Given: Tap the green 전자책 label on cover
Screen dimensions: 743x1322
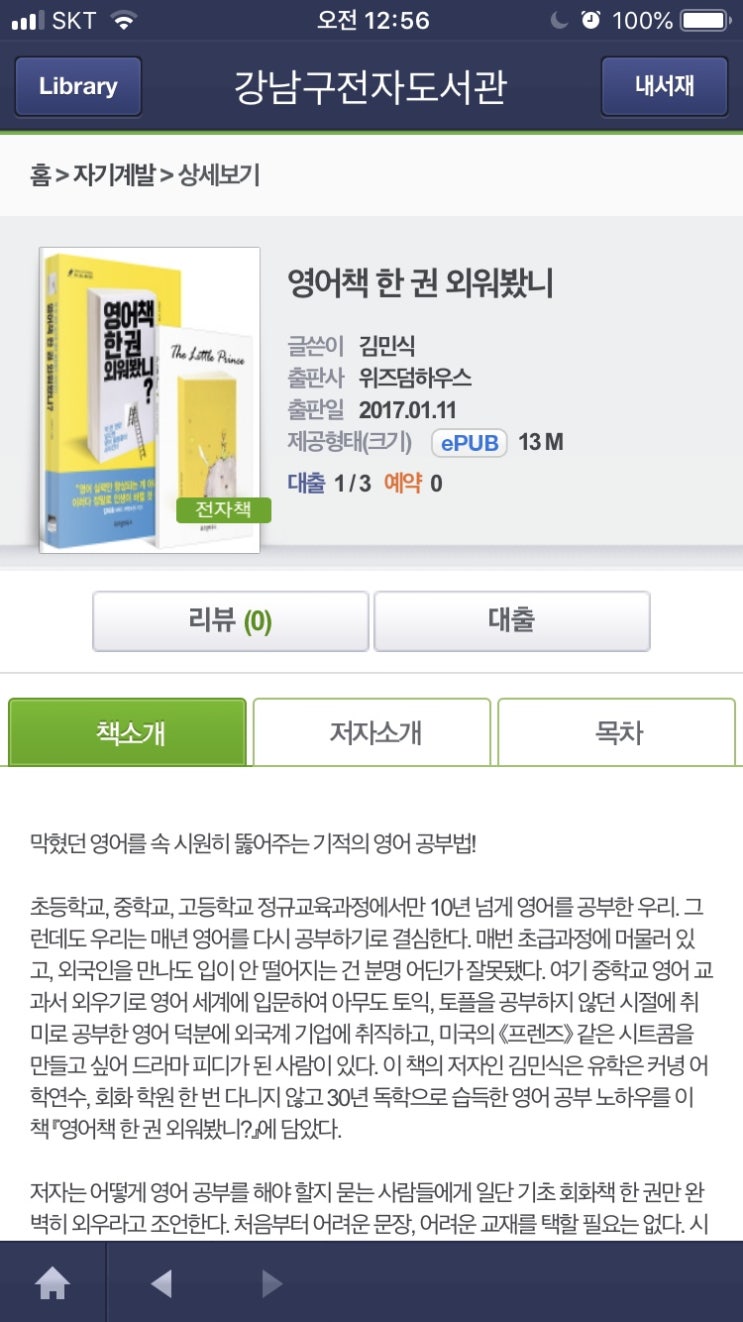Looking at the screenshot, I should [223, 509].
